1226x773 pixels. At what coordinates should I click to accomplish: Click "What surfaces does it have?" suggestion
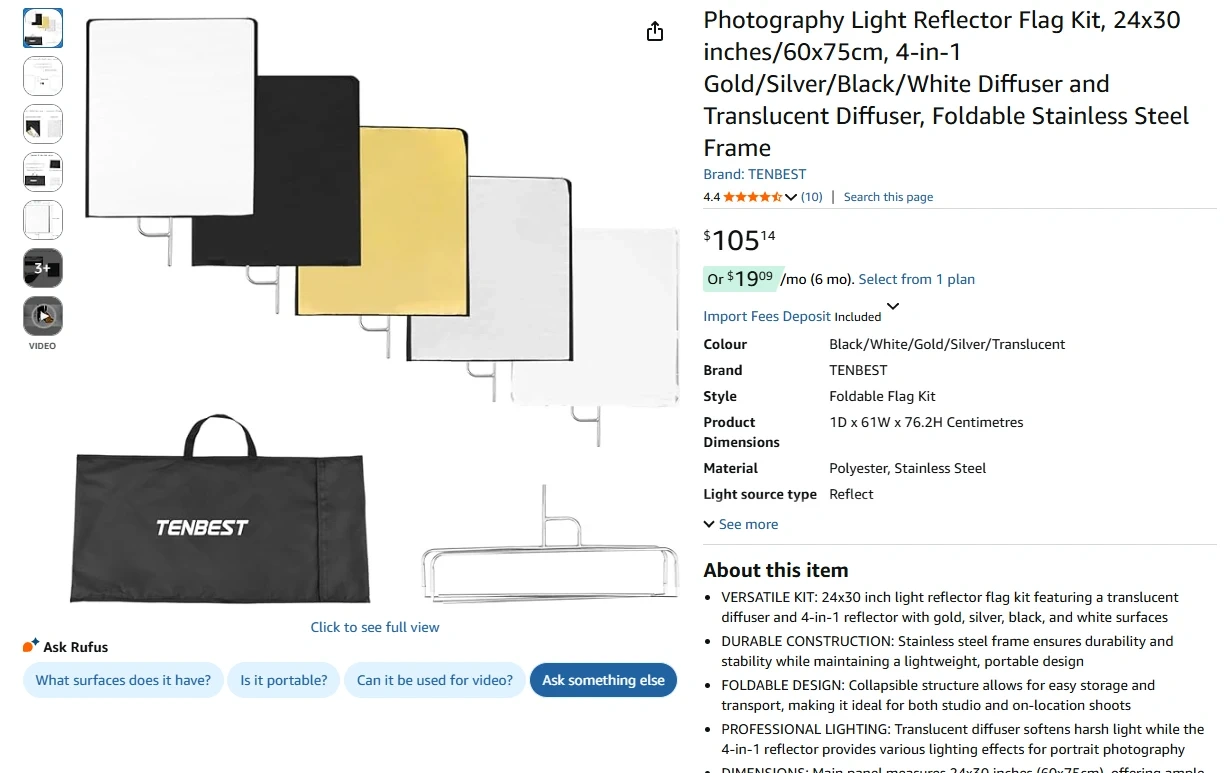[x=123, y=680]
